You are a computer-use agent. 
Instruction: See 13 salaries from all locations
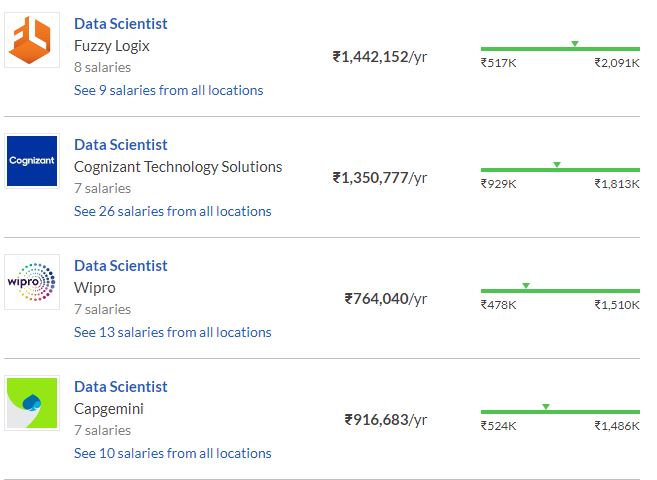point(172,332)
